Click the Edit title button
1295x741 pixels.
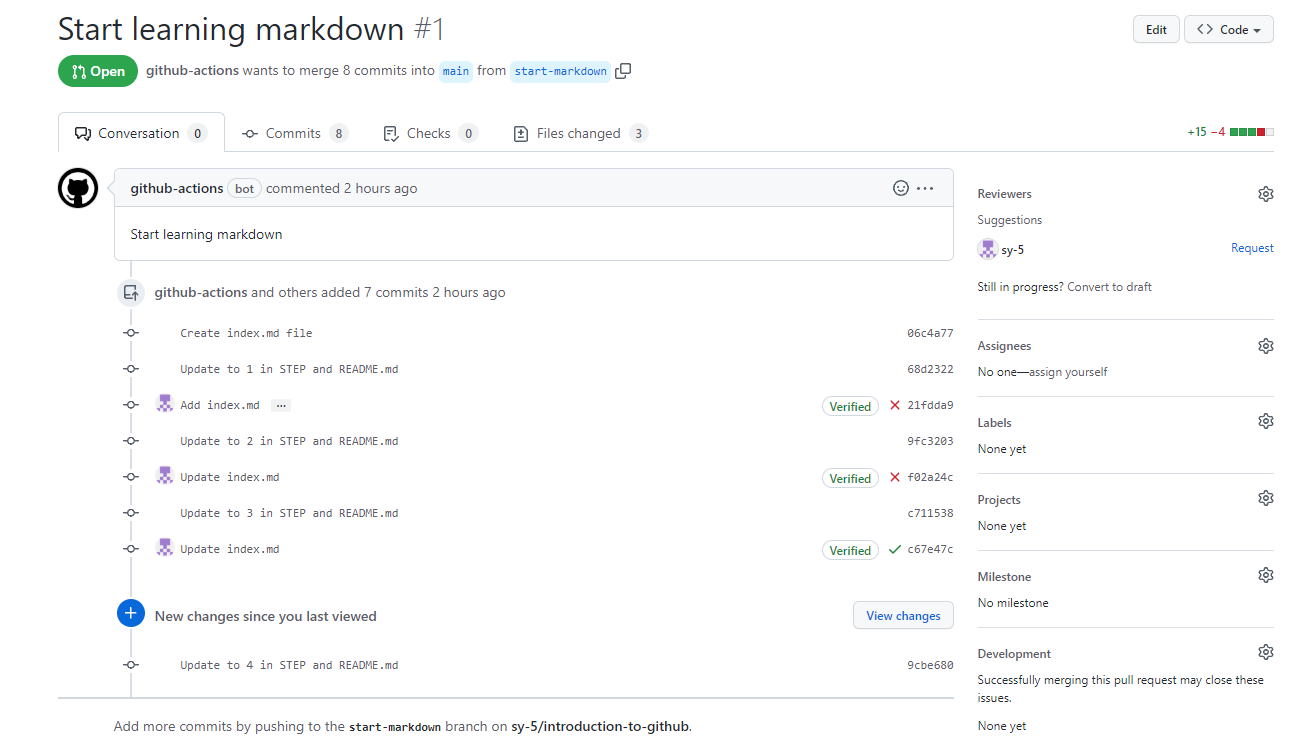click(x=1156, y=30)
